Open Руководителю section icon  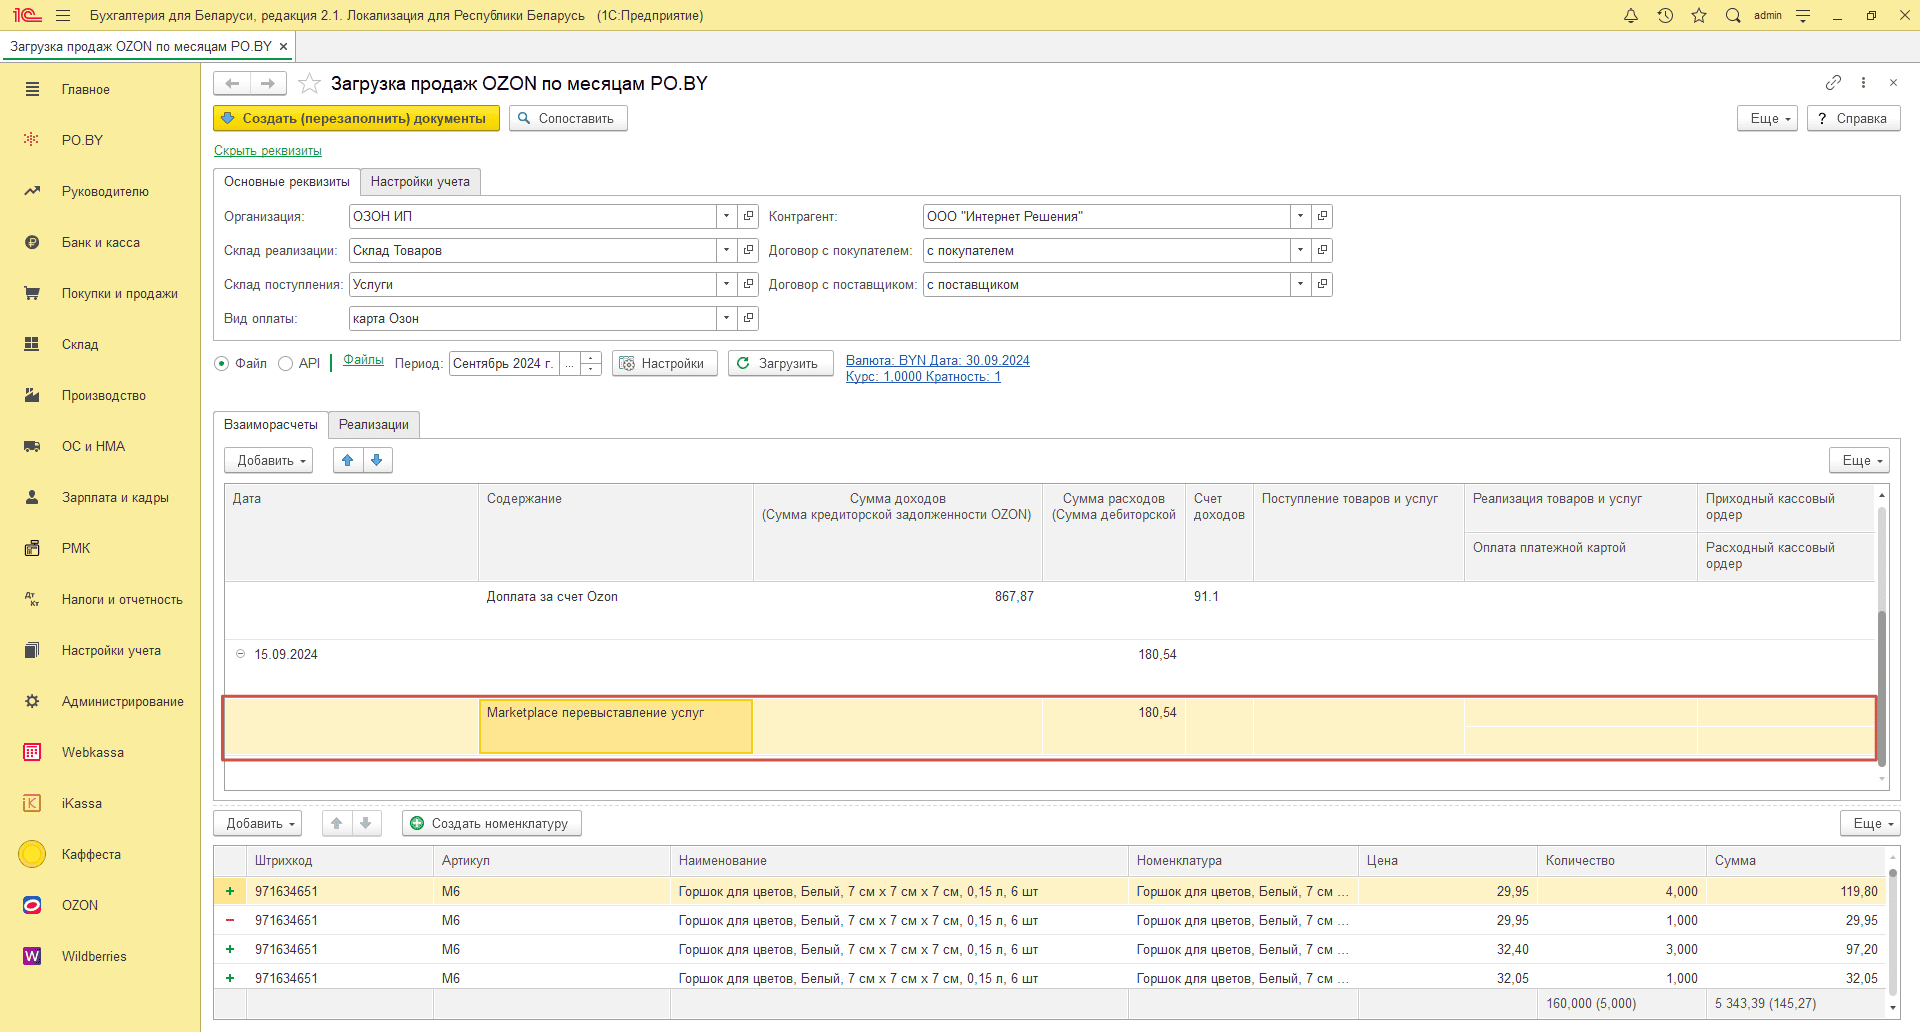pos(32,191)
